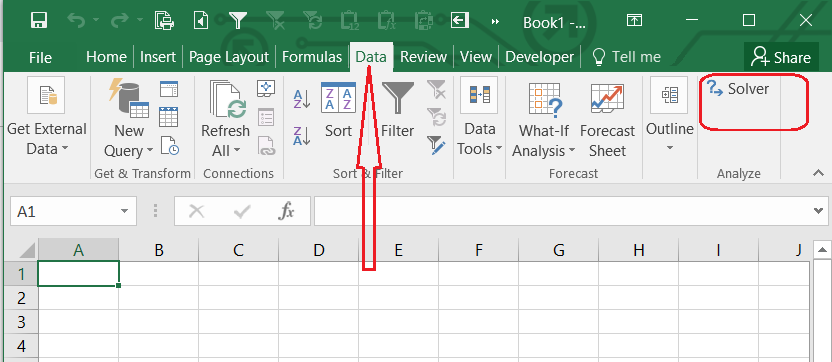Screen dimensions: 832x362
Task: Collapse the ribbon with the chevron
Action: pos(818,173)
